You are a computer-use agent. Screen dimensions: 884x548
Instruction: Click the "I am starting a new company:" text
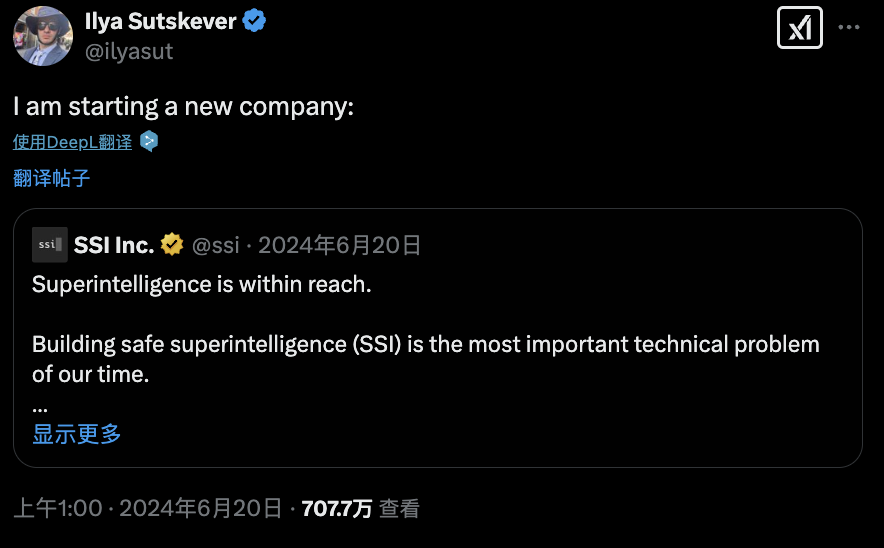pos(183,107)
